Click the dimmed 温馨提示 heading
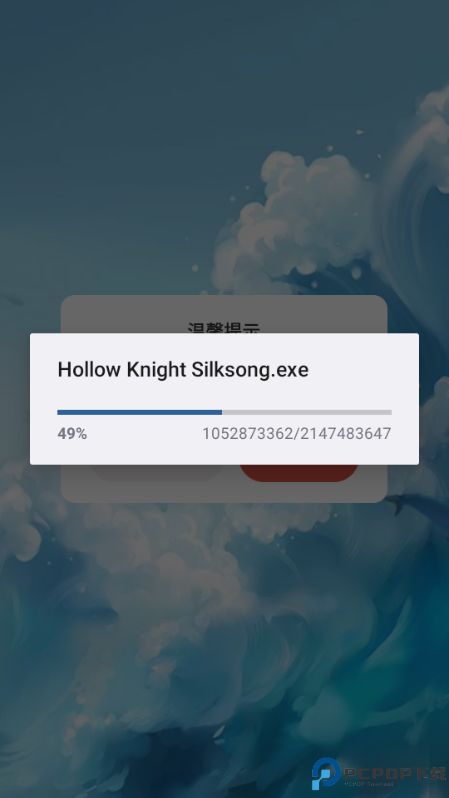449x798 pixels. tap(224, 327)
